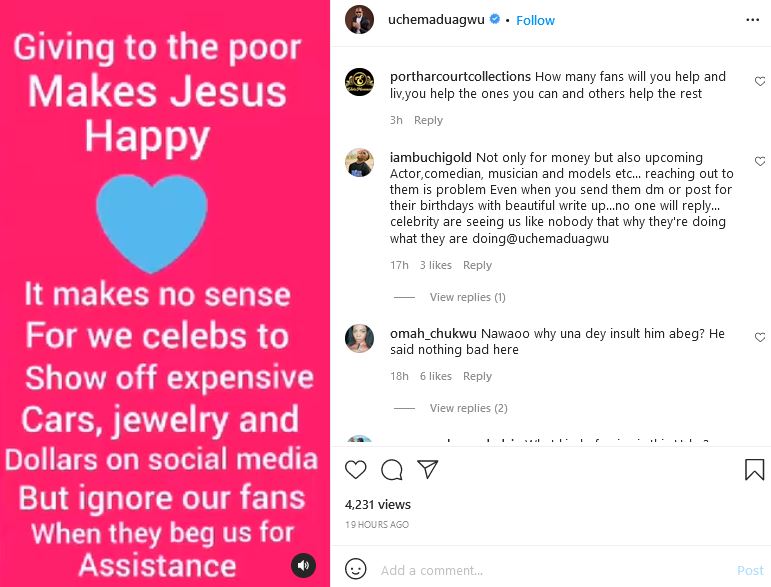Share the post via paper plane icon
771x587 pixels.
[x=427, y=469]
